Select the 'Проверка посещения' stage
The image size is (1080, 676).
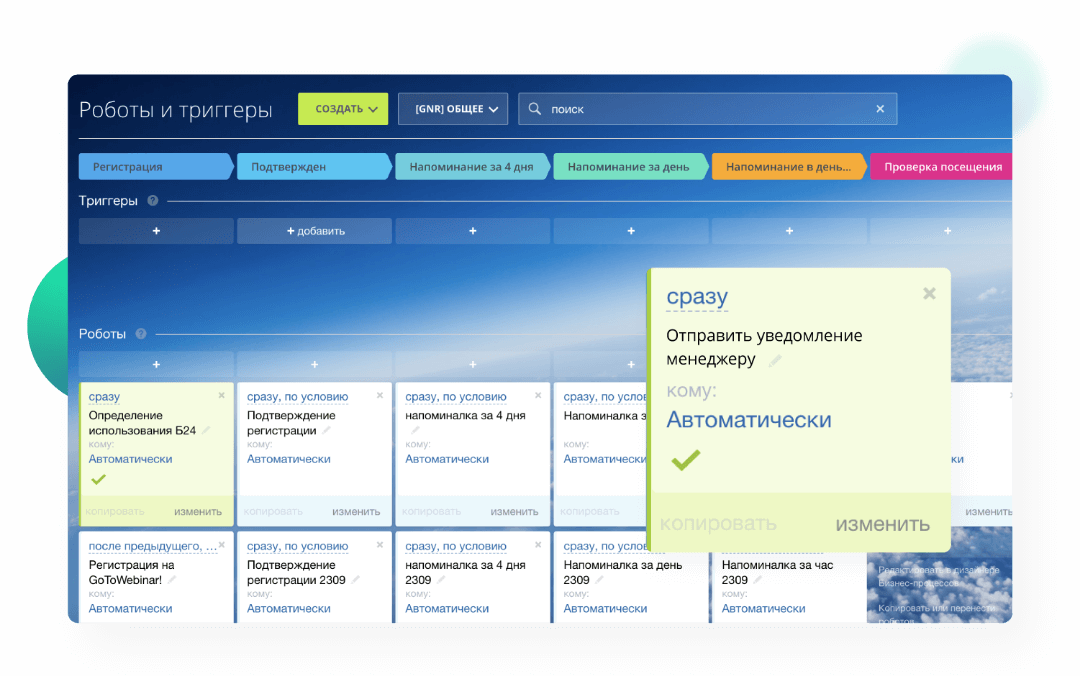click(x=941, y=167)
